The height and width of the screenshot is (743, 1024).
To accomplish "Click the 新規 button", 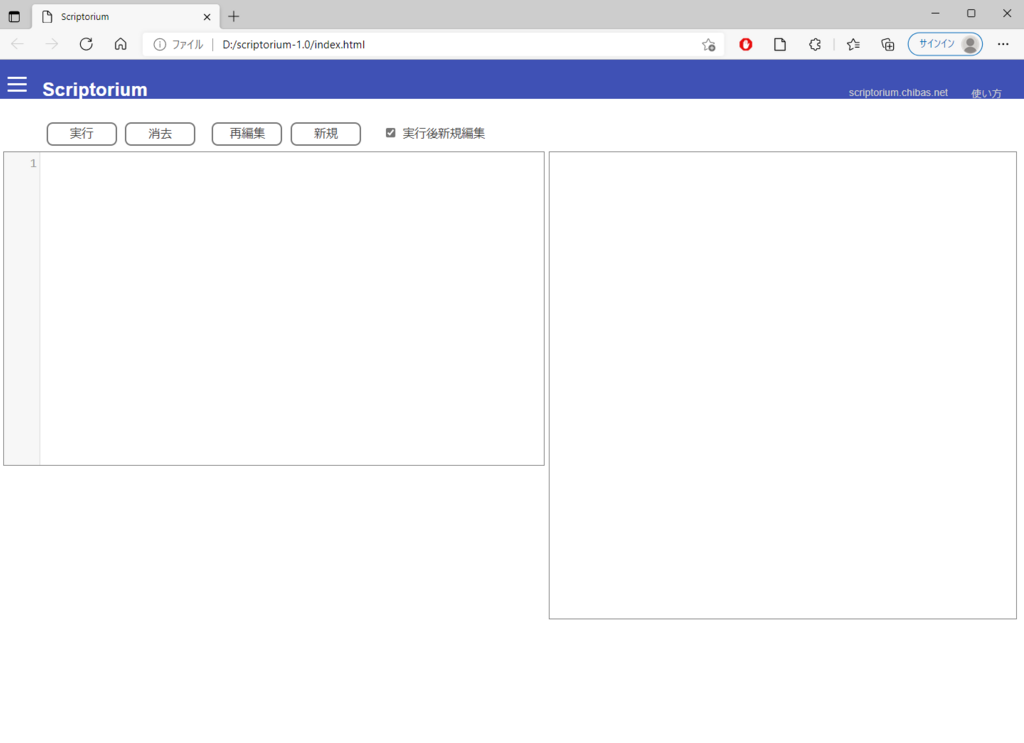I will tap(325, 134).
